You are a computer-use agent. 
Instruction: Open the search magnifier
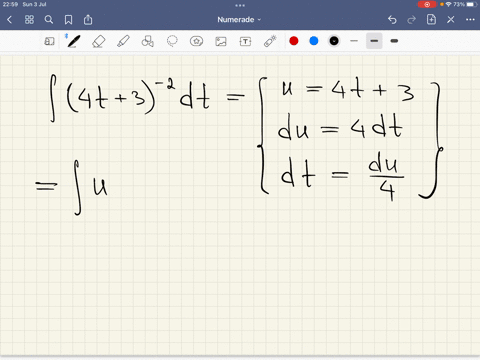coord(49,20)
